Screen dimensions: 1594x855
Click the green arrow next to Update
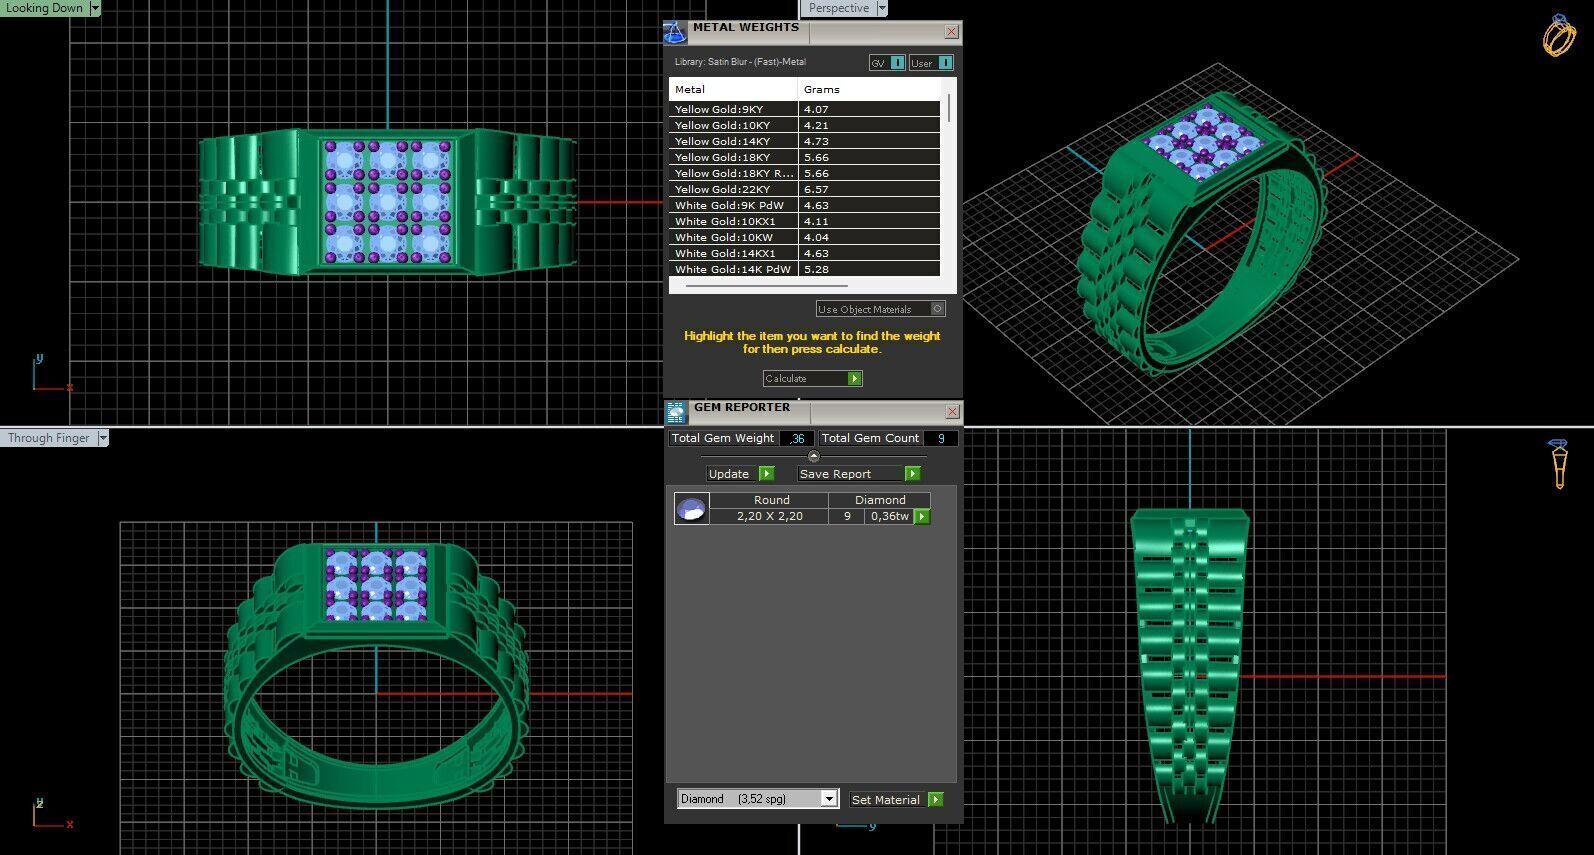[x=767, y=474]
